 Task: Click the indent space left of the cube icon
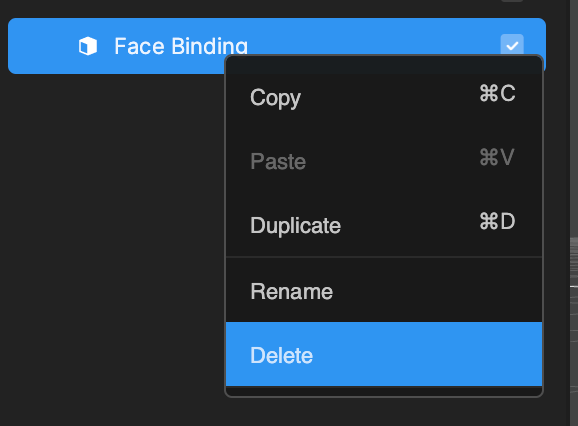point(42,46)
